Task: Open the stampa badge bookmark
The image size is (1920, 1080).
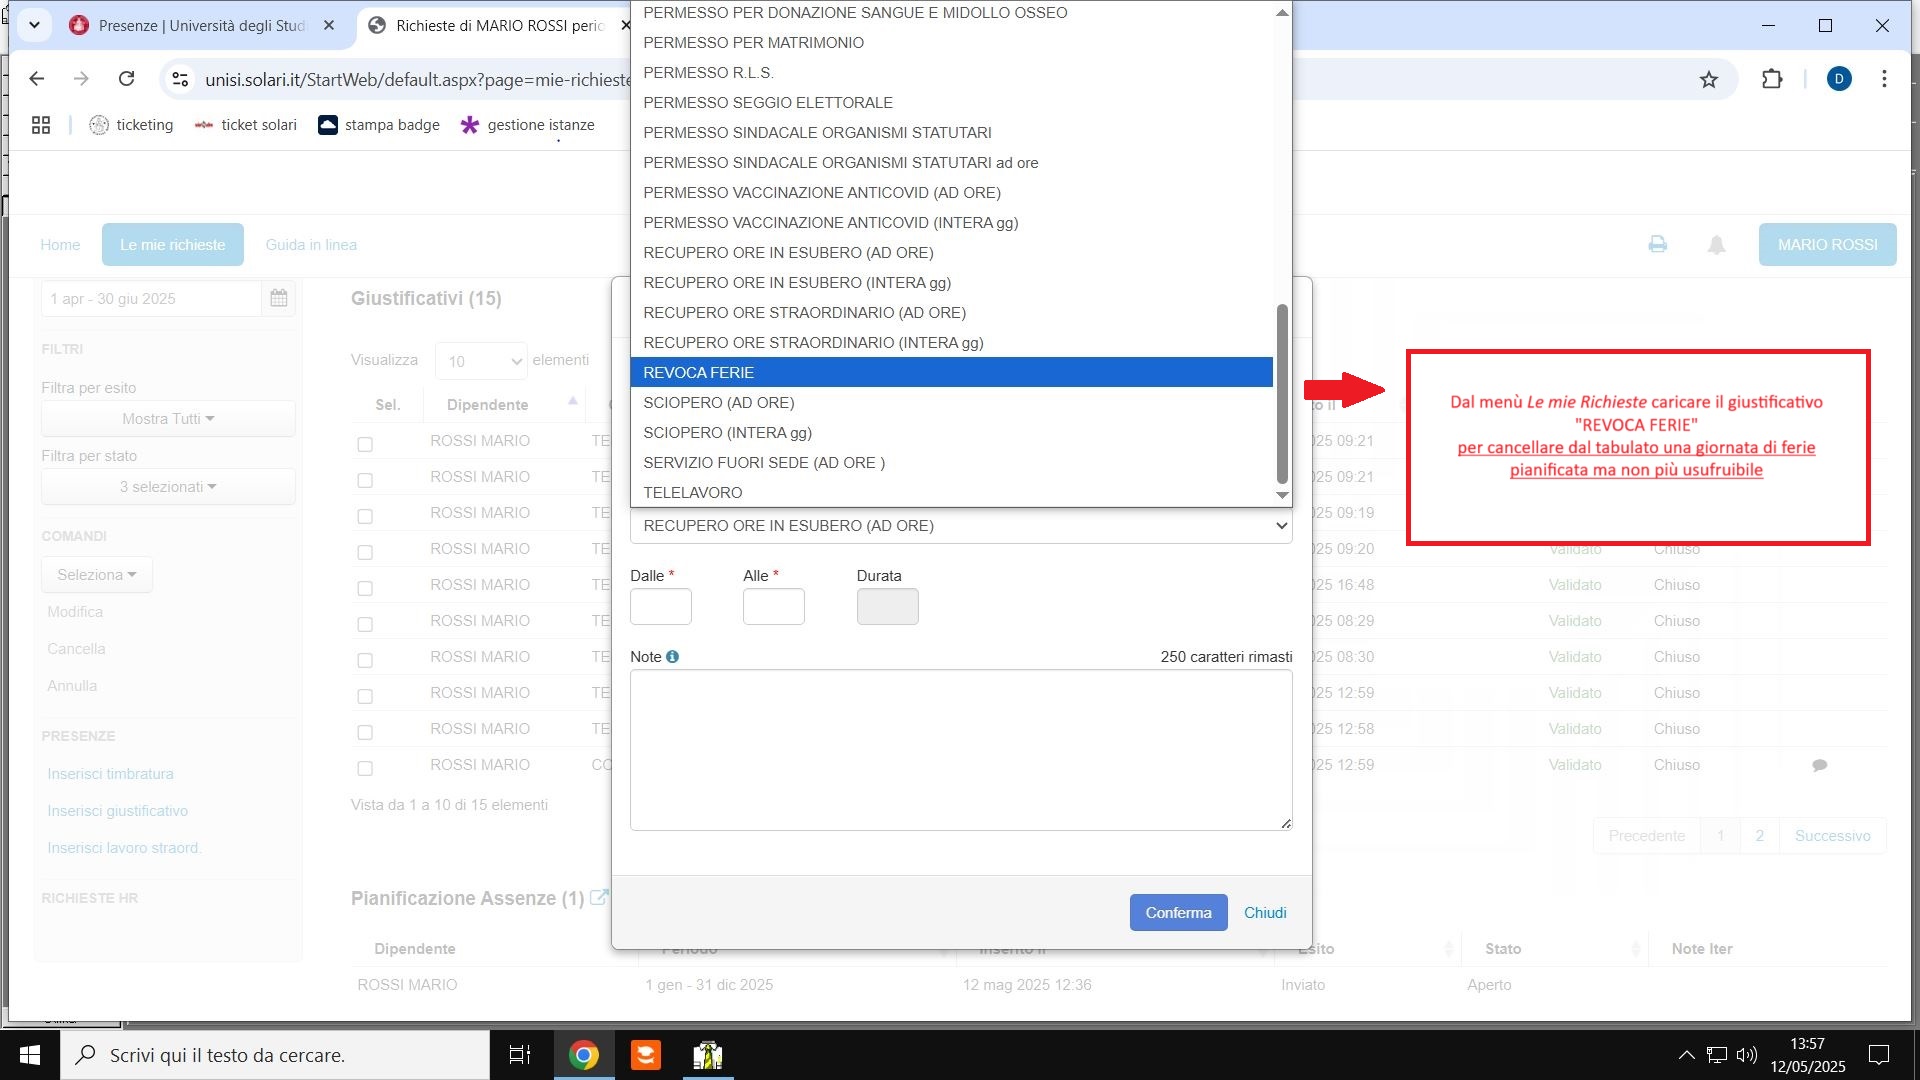Action: point(379,125)
